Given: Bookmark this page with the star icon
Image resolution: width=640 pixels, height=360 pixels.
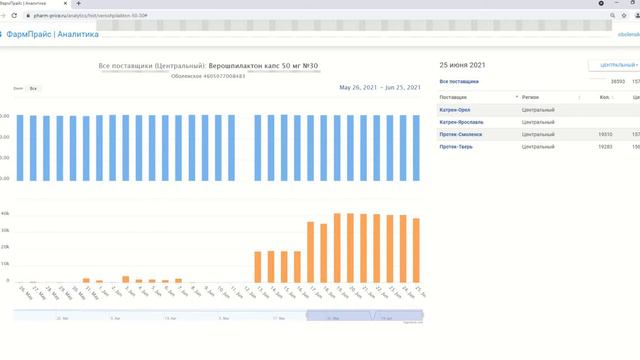Looking at the screenshot, I should click(x=624, y=16).
